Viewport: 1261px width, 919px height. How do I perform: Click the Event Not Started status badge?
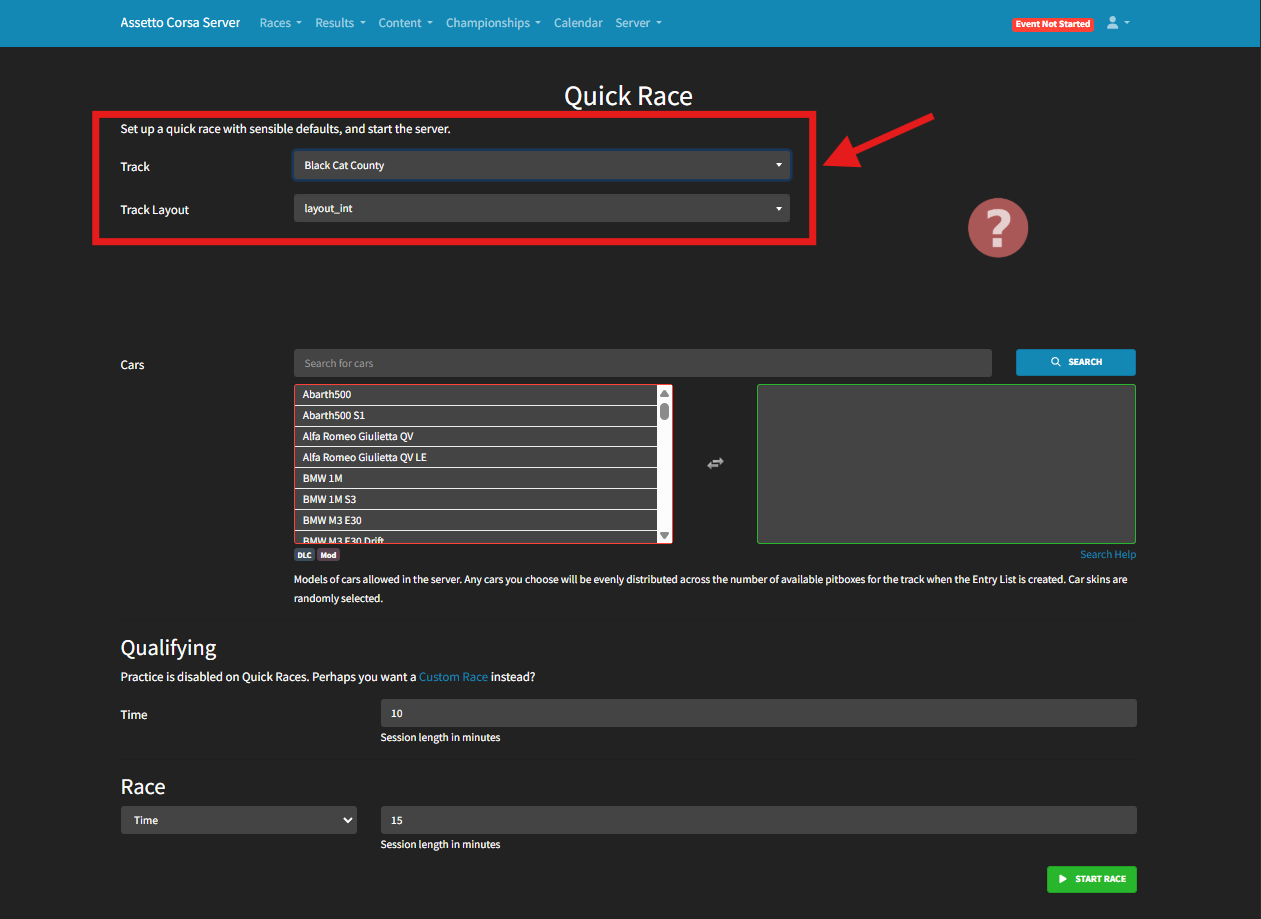(x=1052, y=24)
